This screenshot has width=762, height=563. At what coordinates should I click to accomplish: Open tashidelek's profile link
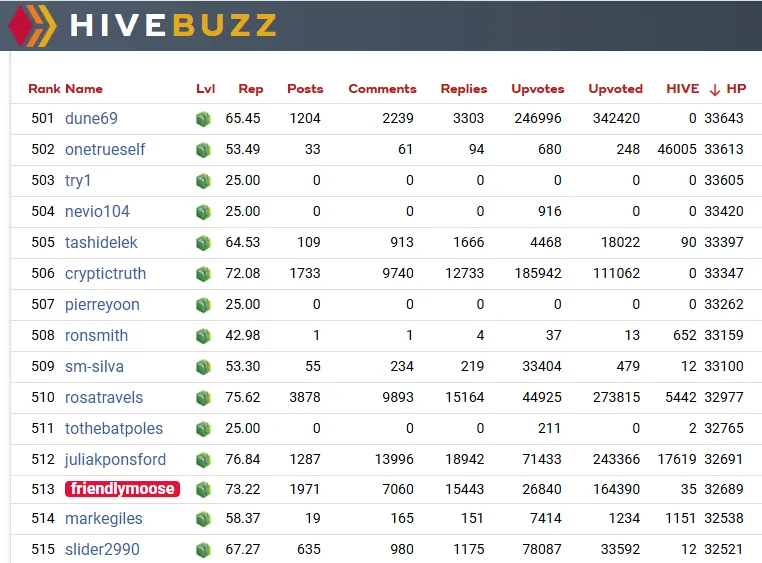[101, 242]
